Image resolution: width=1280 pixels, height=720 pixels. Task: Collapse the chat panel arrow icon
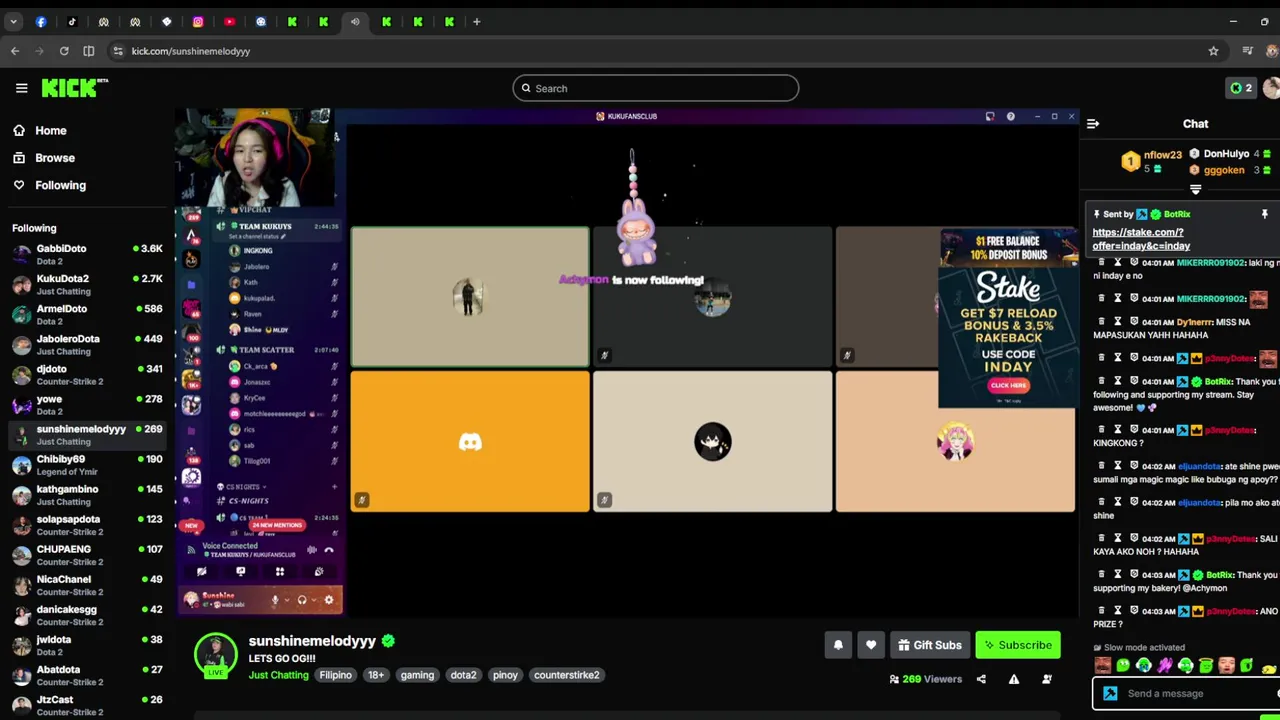click(1093, 124)
